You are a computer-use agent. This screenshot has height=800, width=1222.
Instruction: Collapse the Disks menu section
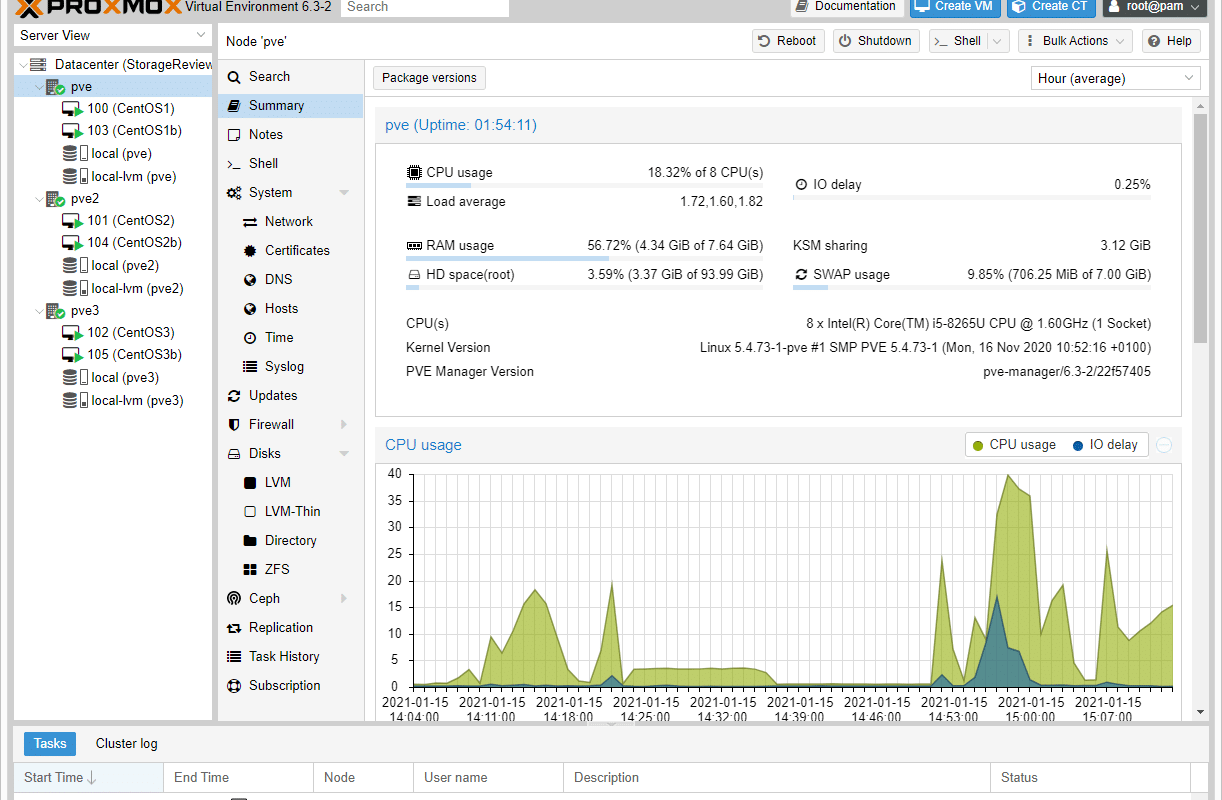tap(344, 454)
